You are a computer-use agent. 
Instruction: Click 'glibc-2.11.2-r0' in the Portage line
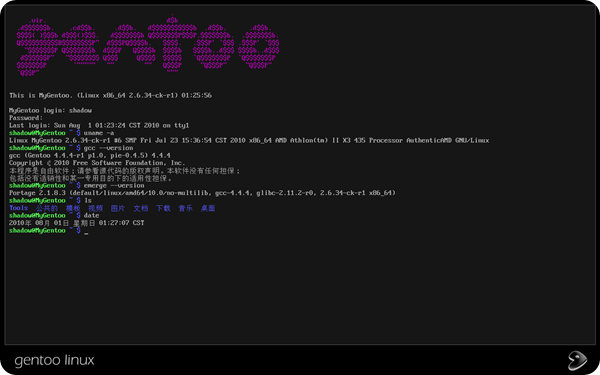pyautogui.click(x=284, y=193)
